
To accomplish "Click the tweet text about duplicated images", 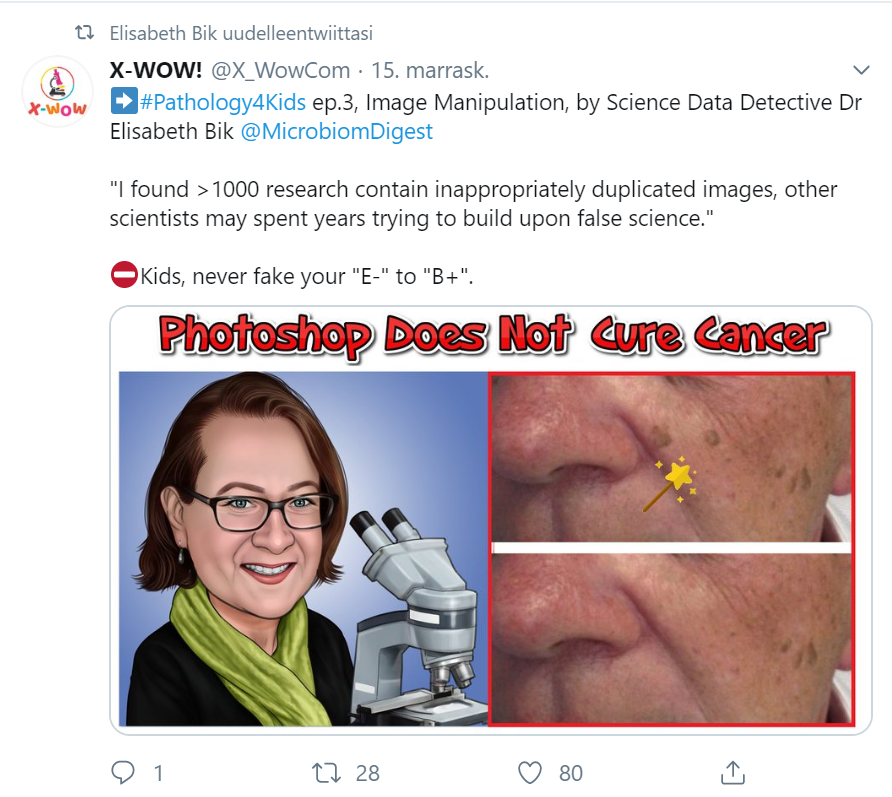I will [x=473, y=204].
